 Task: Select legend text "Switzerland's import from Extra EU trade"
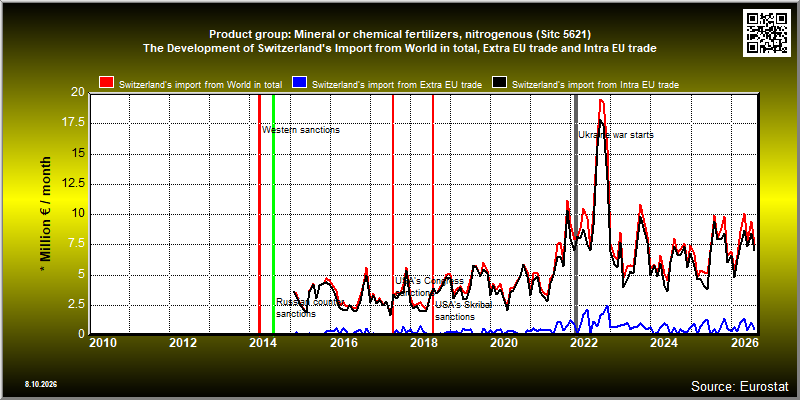click(396, 85)
